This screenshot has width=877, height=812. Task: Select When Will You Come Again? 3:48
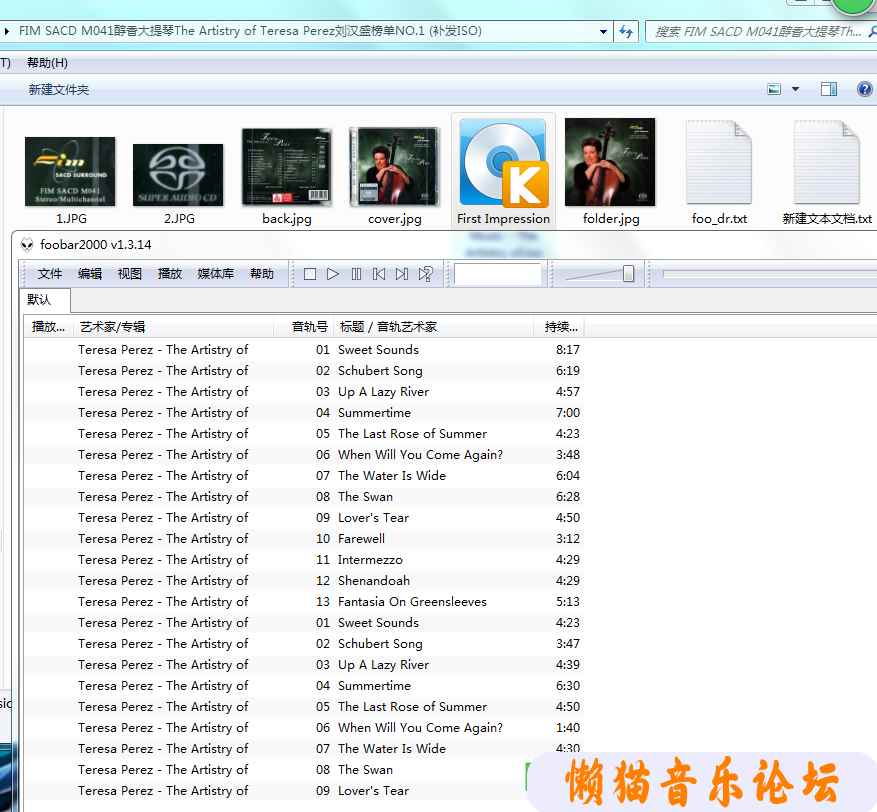click(304, 455)
